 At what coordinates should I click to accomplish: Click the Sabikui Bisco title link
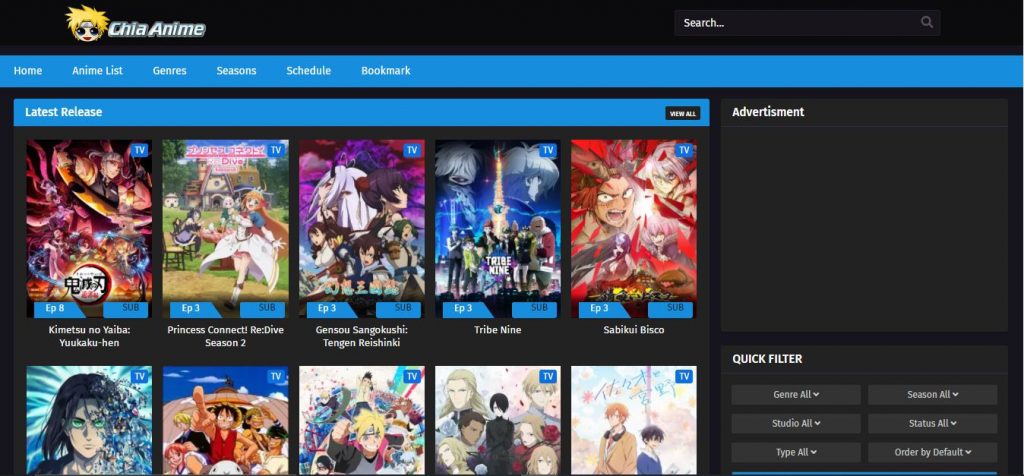click(633, 330)
